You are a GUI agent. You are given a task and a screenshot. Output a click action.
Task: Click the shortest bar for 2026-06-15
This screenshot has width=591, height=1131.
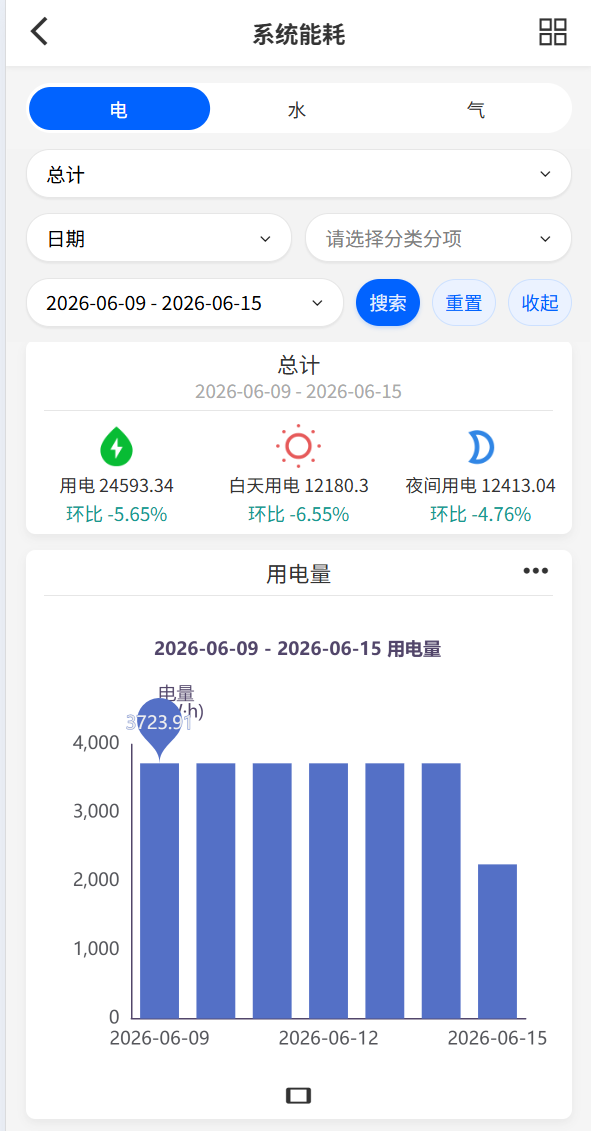point(497,941)
